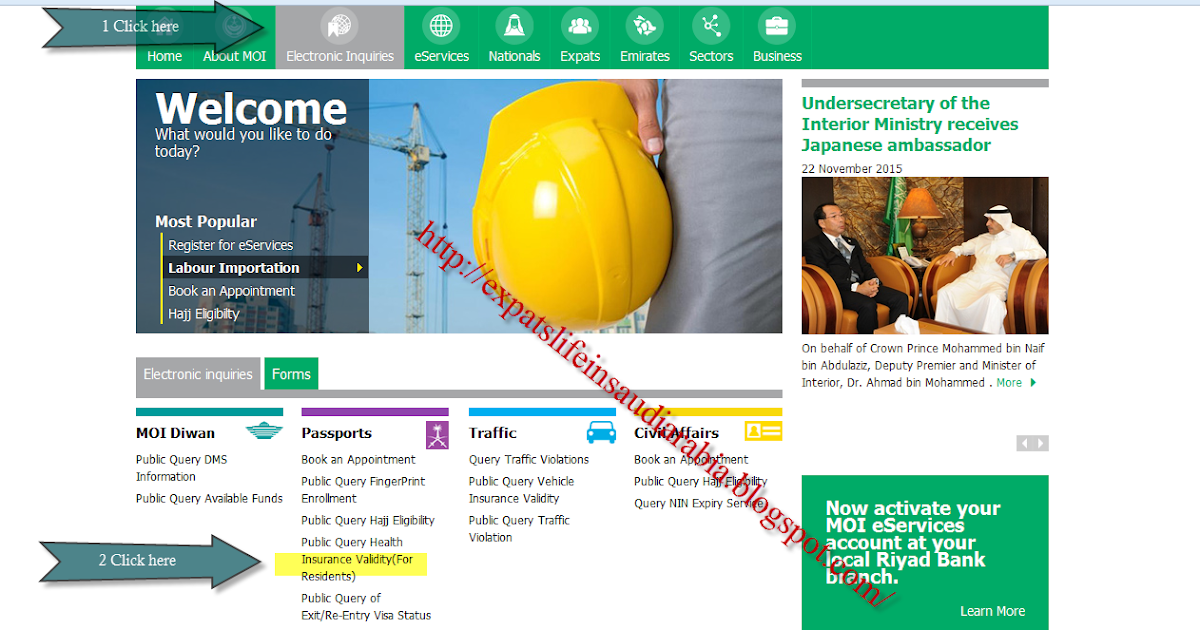Screen dimensions: 1200x630
Task: Open the eServices menu label
Action: (x=441, y=56)
